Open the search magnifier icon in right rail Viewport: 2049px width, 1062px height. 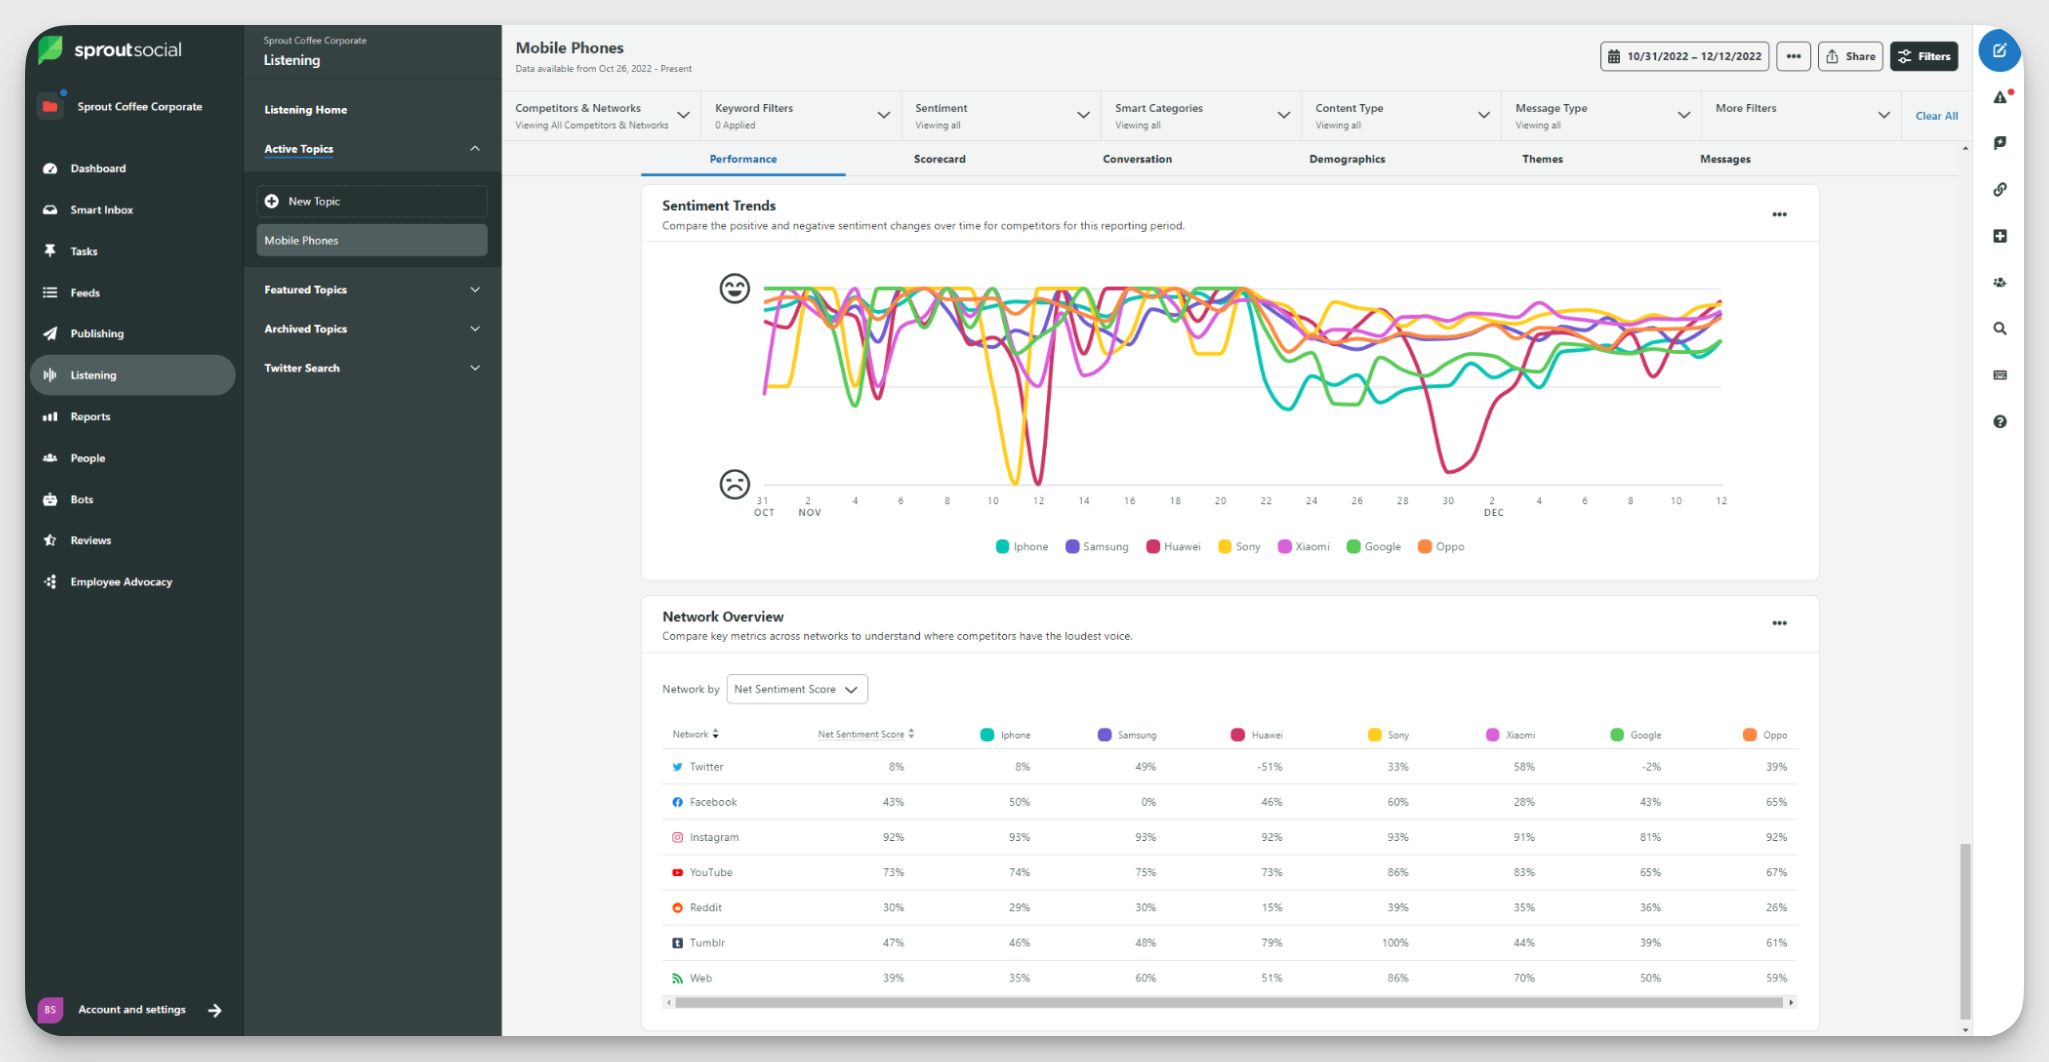[2000, 328]
